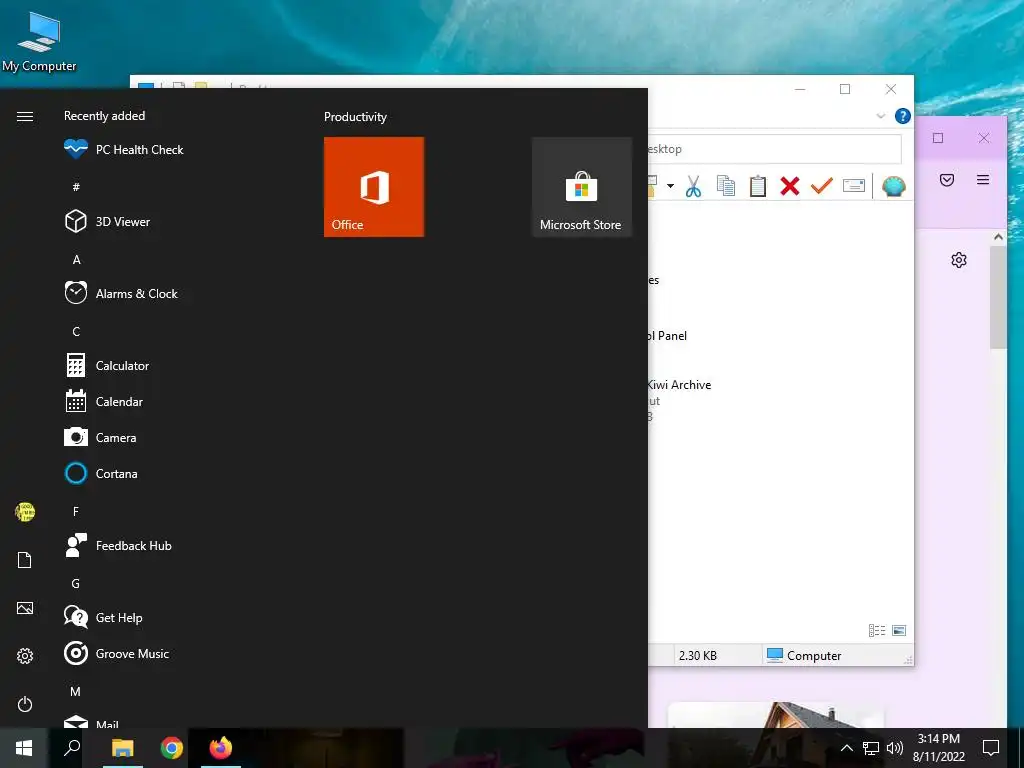Click the Copy toolbar icon

[x=726, y=186]
